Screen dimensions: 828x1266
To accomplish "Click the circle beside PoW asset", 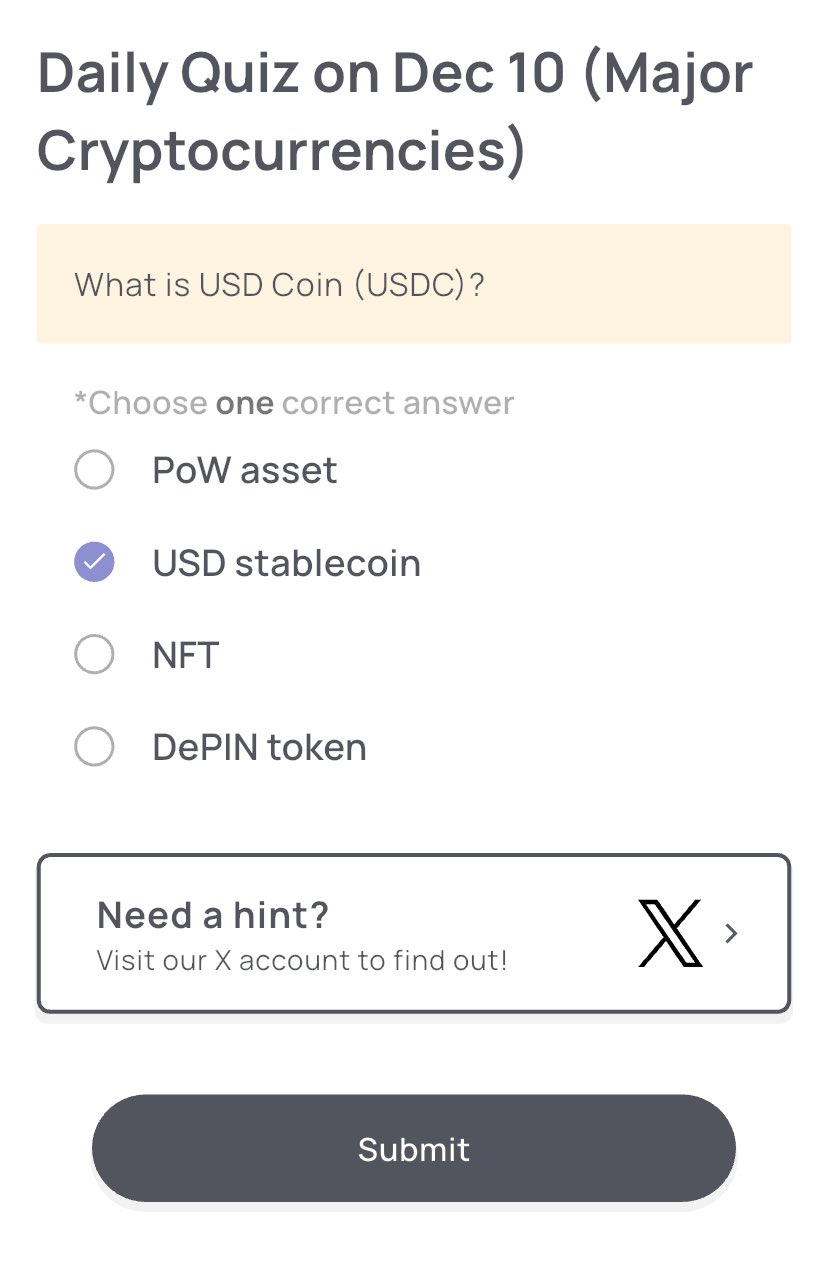I will 93,469.
